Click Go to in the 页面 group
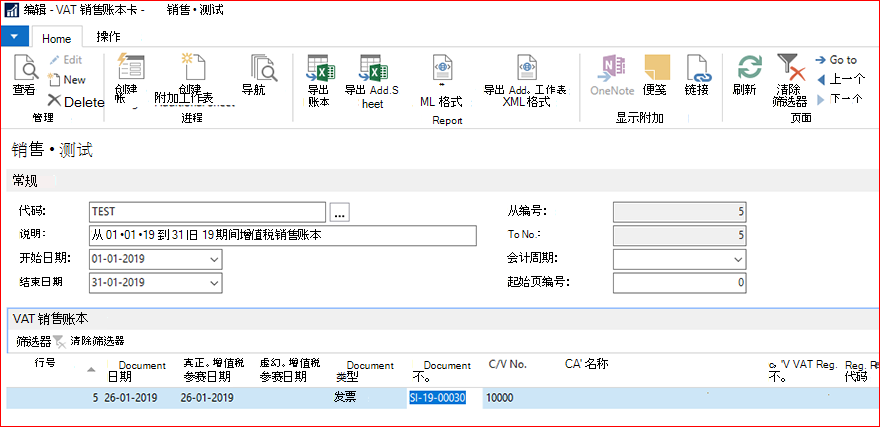This screenshot has height=427, width=880. [836, 60]
